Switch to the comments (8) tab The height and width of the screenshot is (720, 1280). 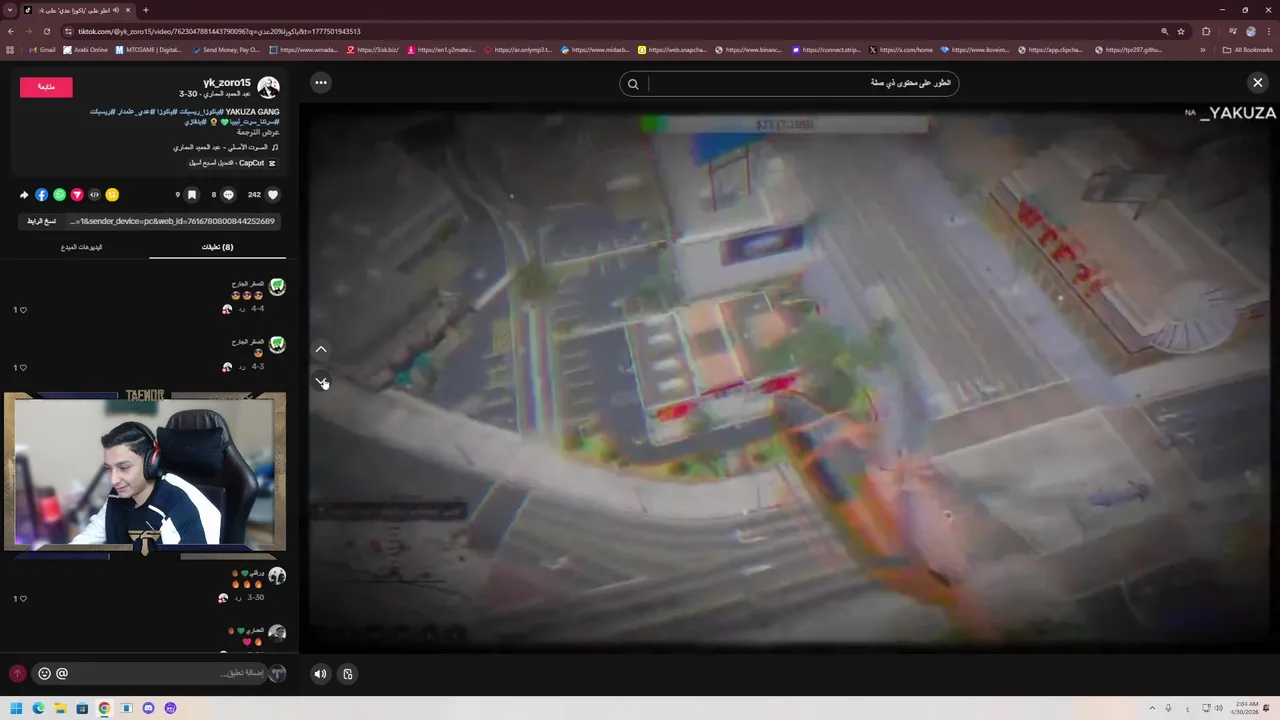[x=217, y=247]
